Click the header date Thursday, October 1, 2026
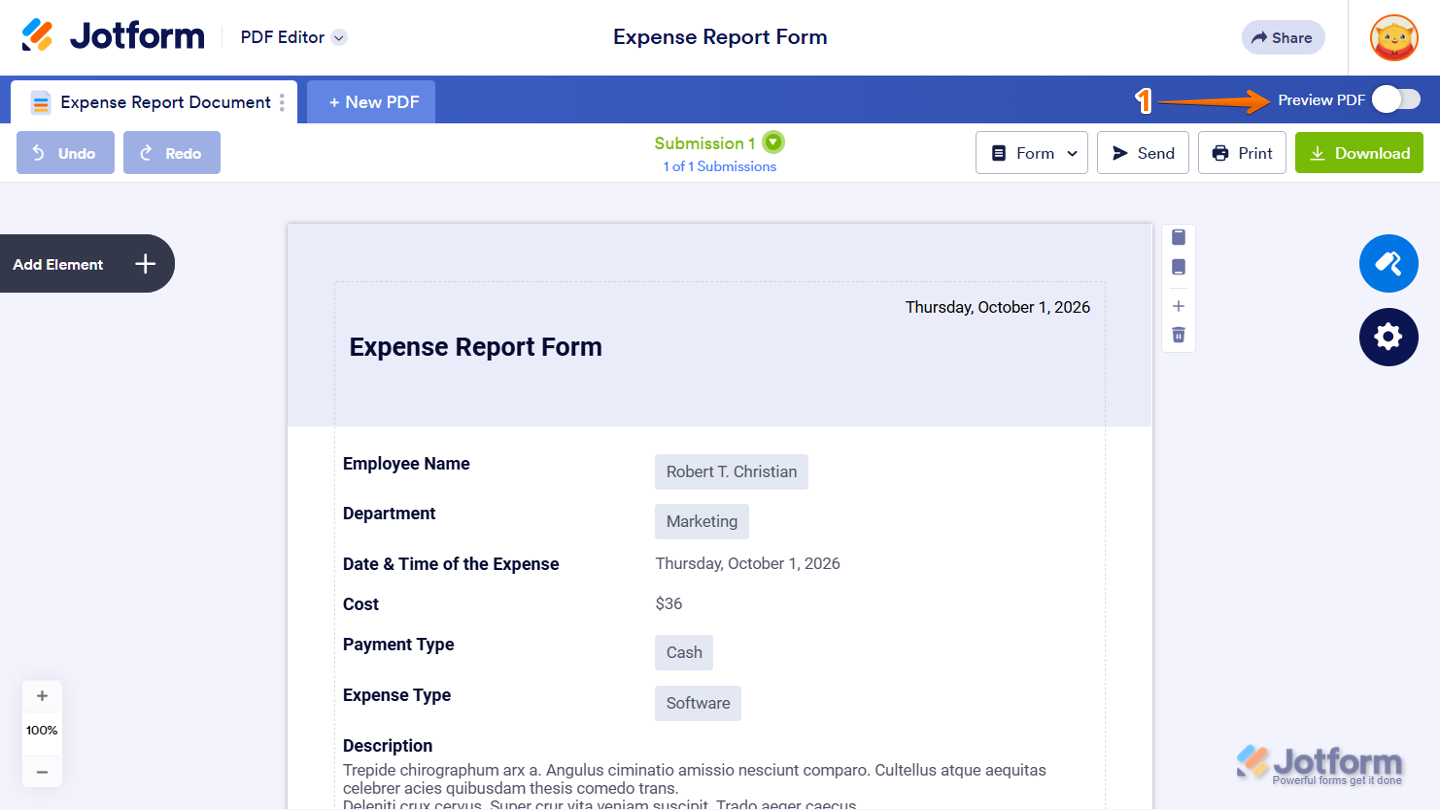Viewport: 1440px width, 810px height. (x=998, y=307)
